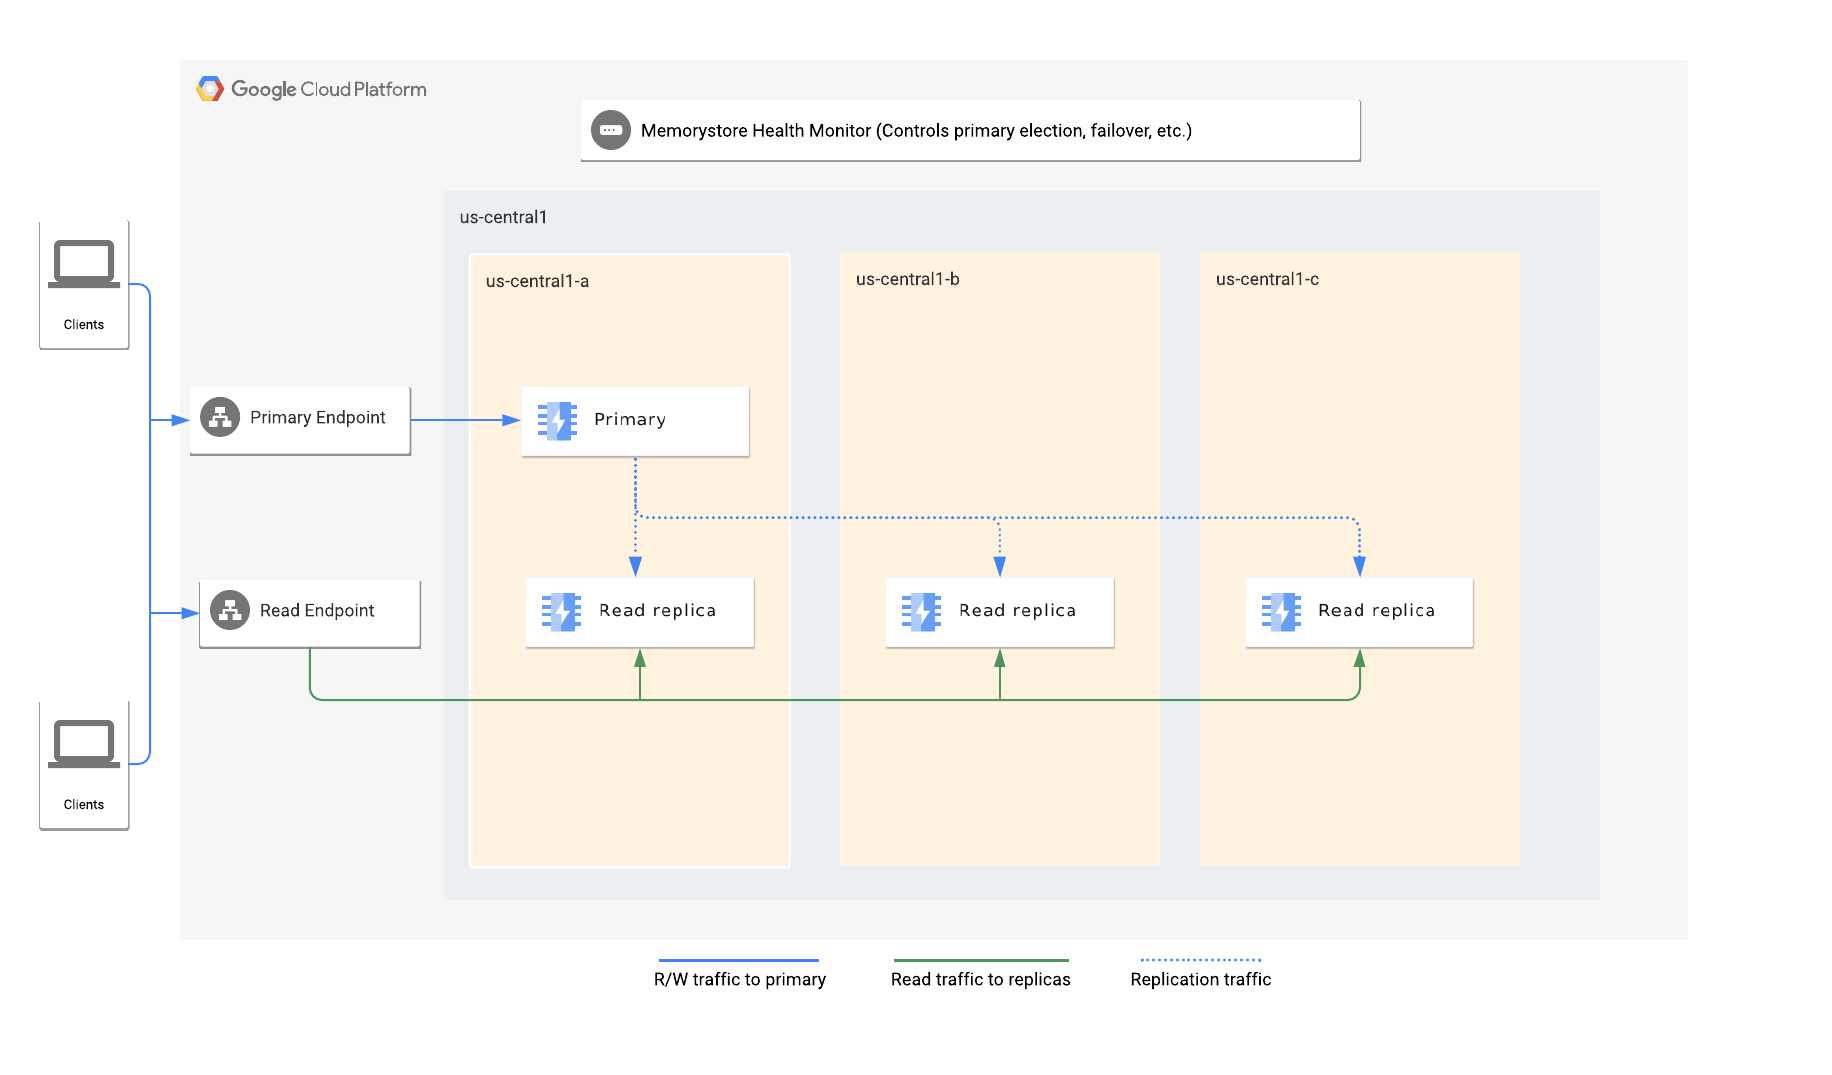Select the Primary node Memorystore icon
This screenshot has height=1075, width=1832.
click(x=558, y=420)
